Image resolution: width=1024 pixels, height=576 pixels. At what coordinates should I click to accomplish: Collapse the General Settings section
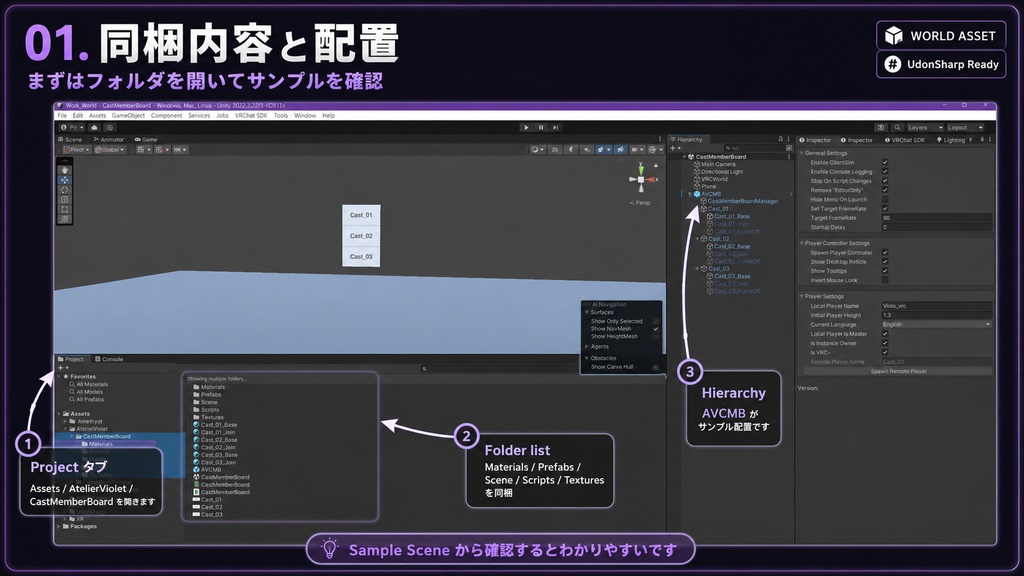click(x=802, y=153)
